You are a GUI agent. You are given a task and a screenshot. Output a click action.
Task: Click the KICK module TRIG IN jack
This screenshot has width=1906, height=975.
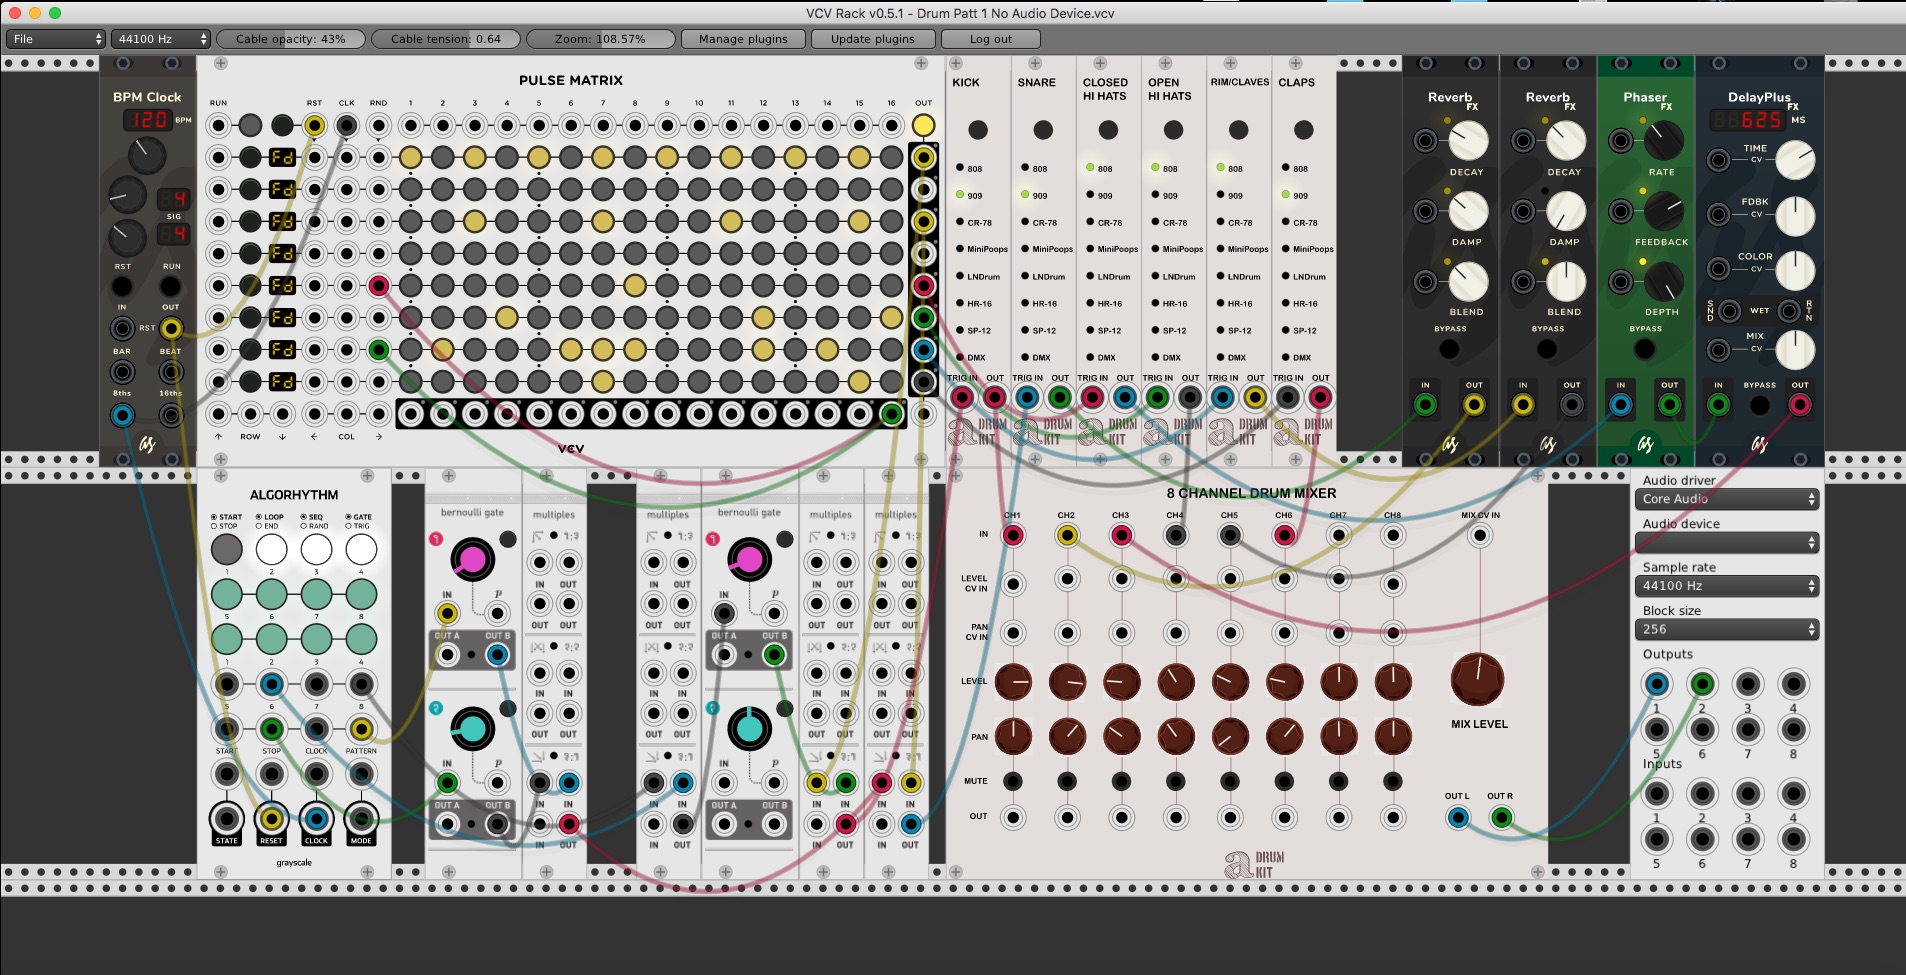[x=962, y=398]
